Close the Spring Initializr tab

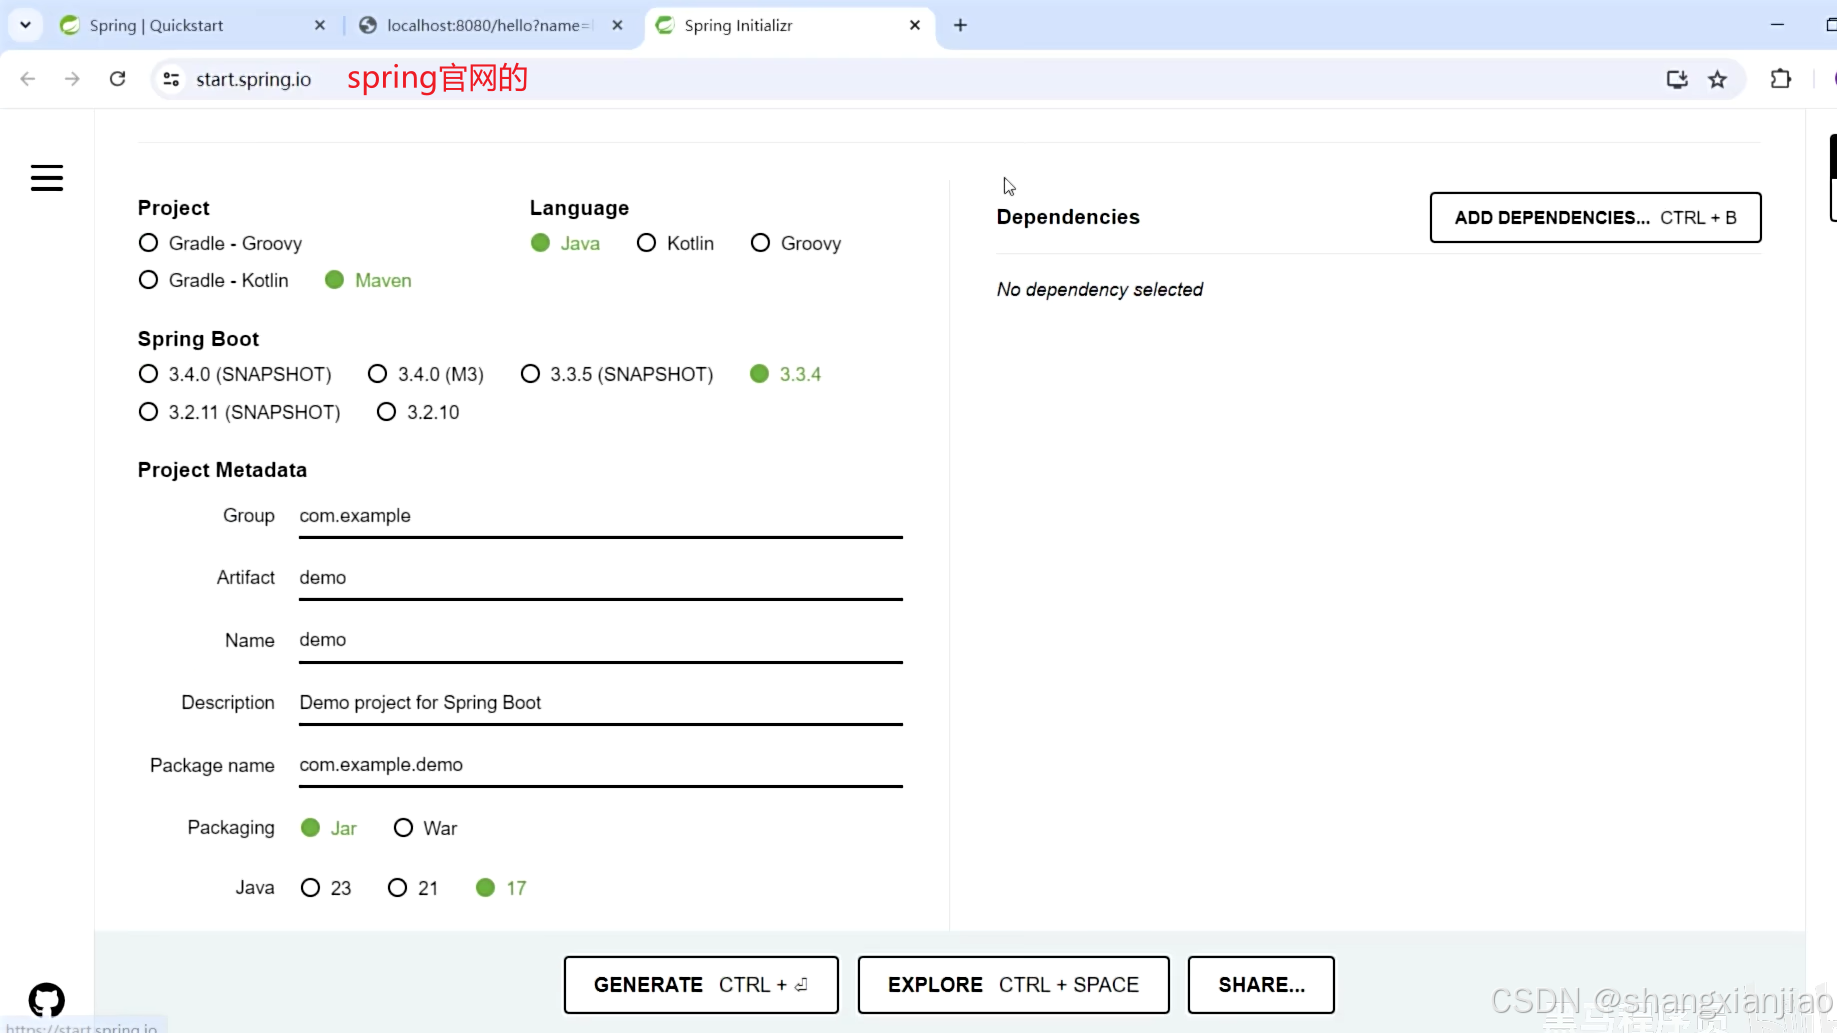tap(915, 25)
